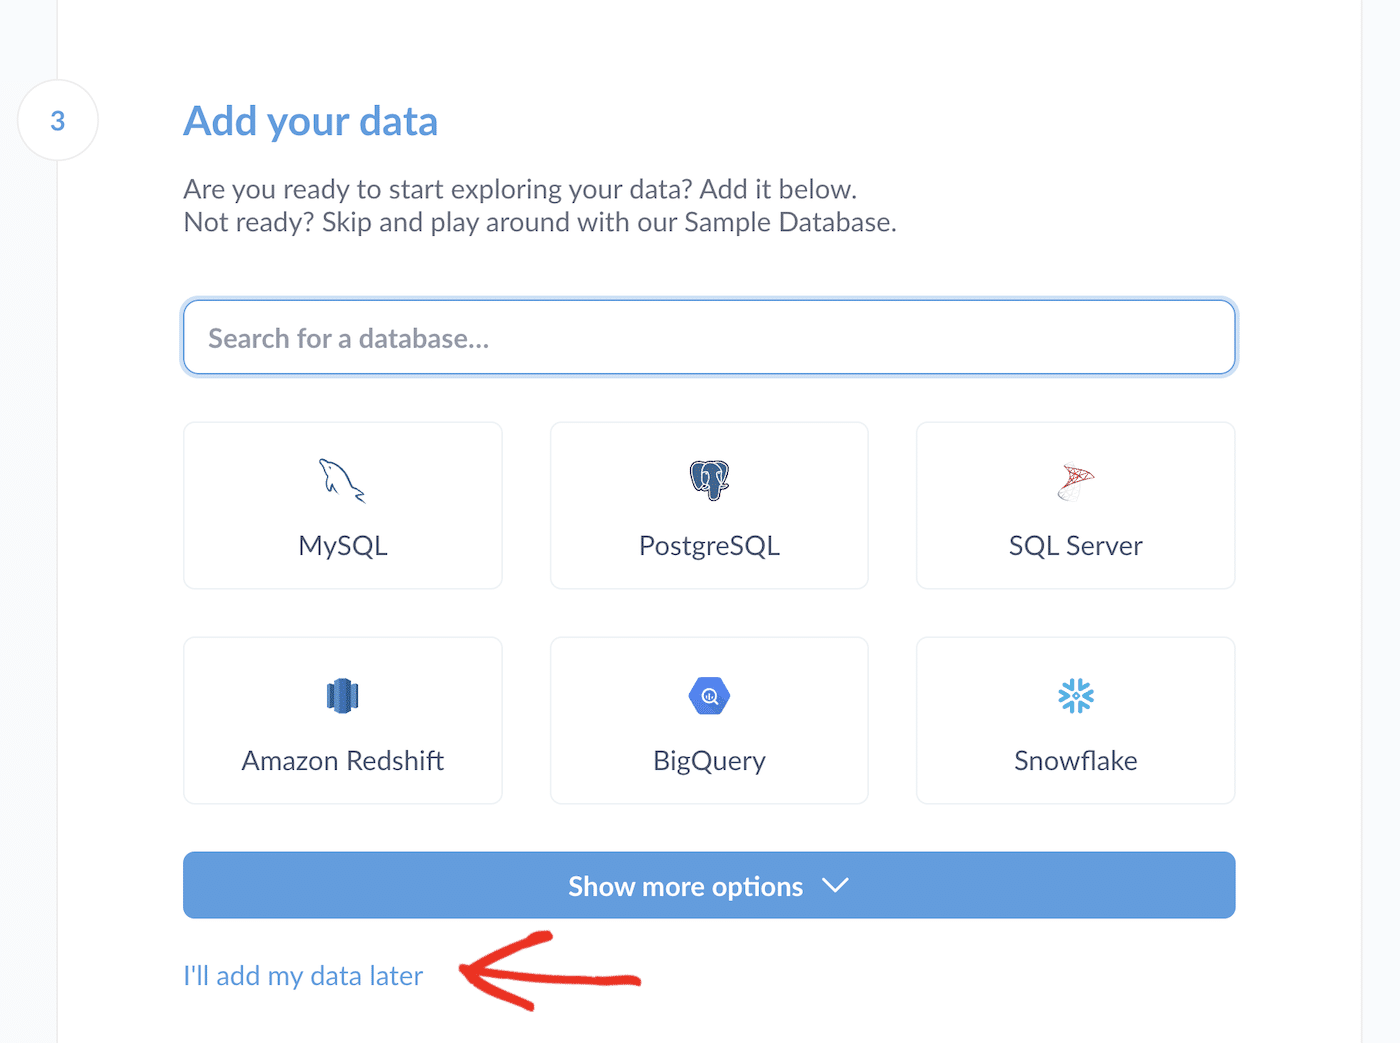The width and height of the screenshot is (1400, 1043).
Task: Choose the SQL Server logo icon
Action: pyautogui.click(x=1075, y=480)
